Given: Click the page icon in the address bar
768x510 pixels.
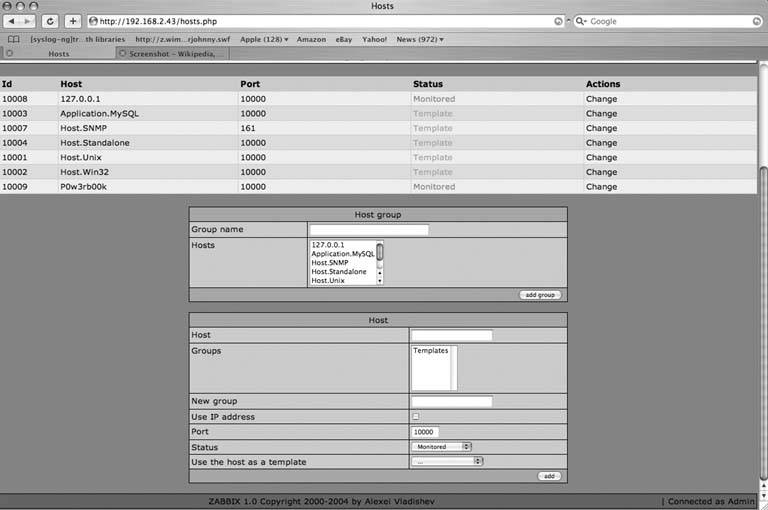Looking at the screenshot, I should coord(93,21).
